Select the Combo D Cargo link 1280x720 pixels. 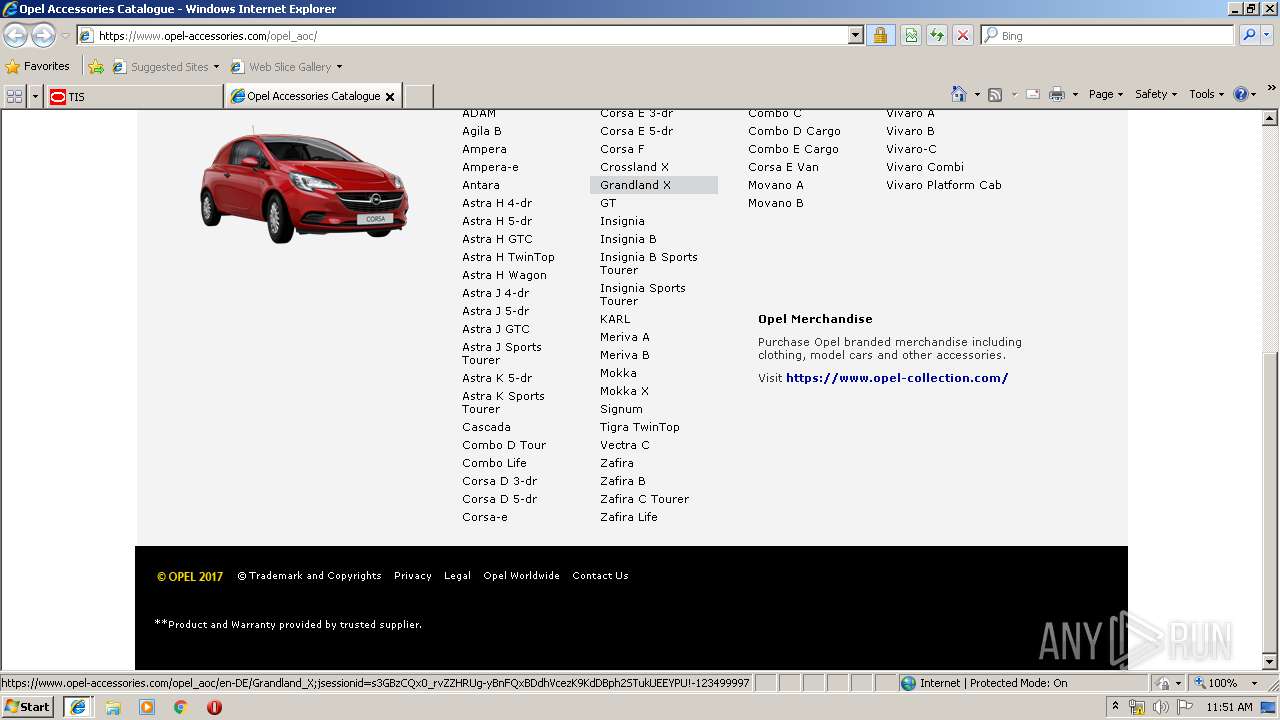click(794, 131)
